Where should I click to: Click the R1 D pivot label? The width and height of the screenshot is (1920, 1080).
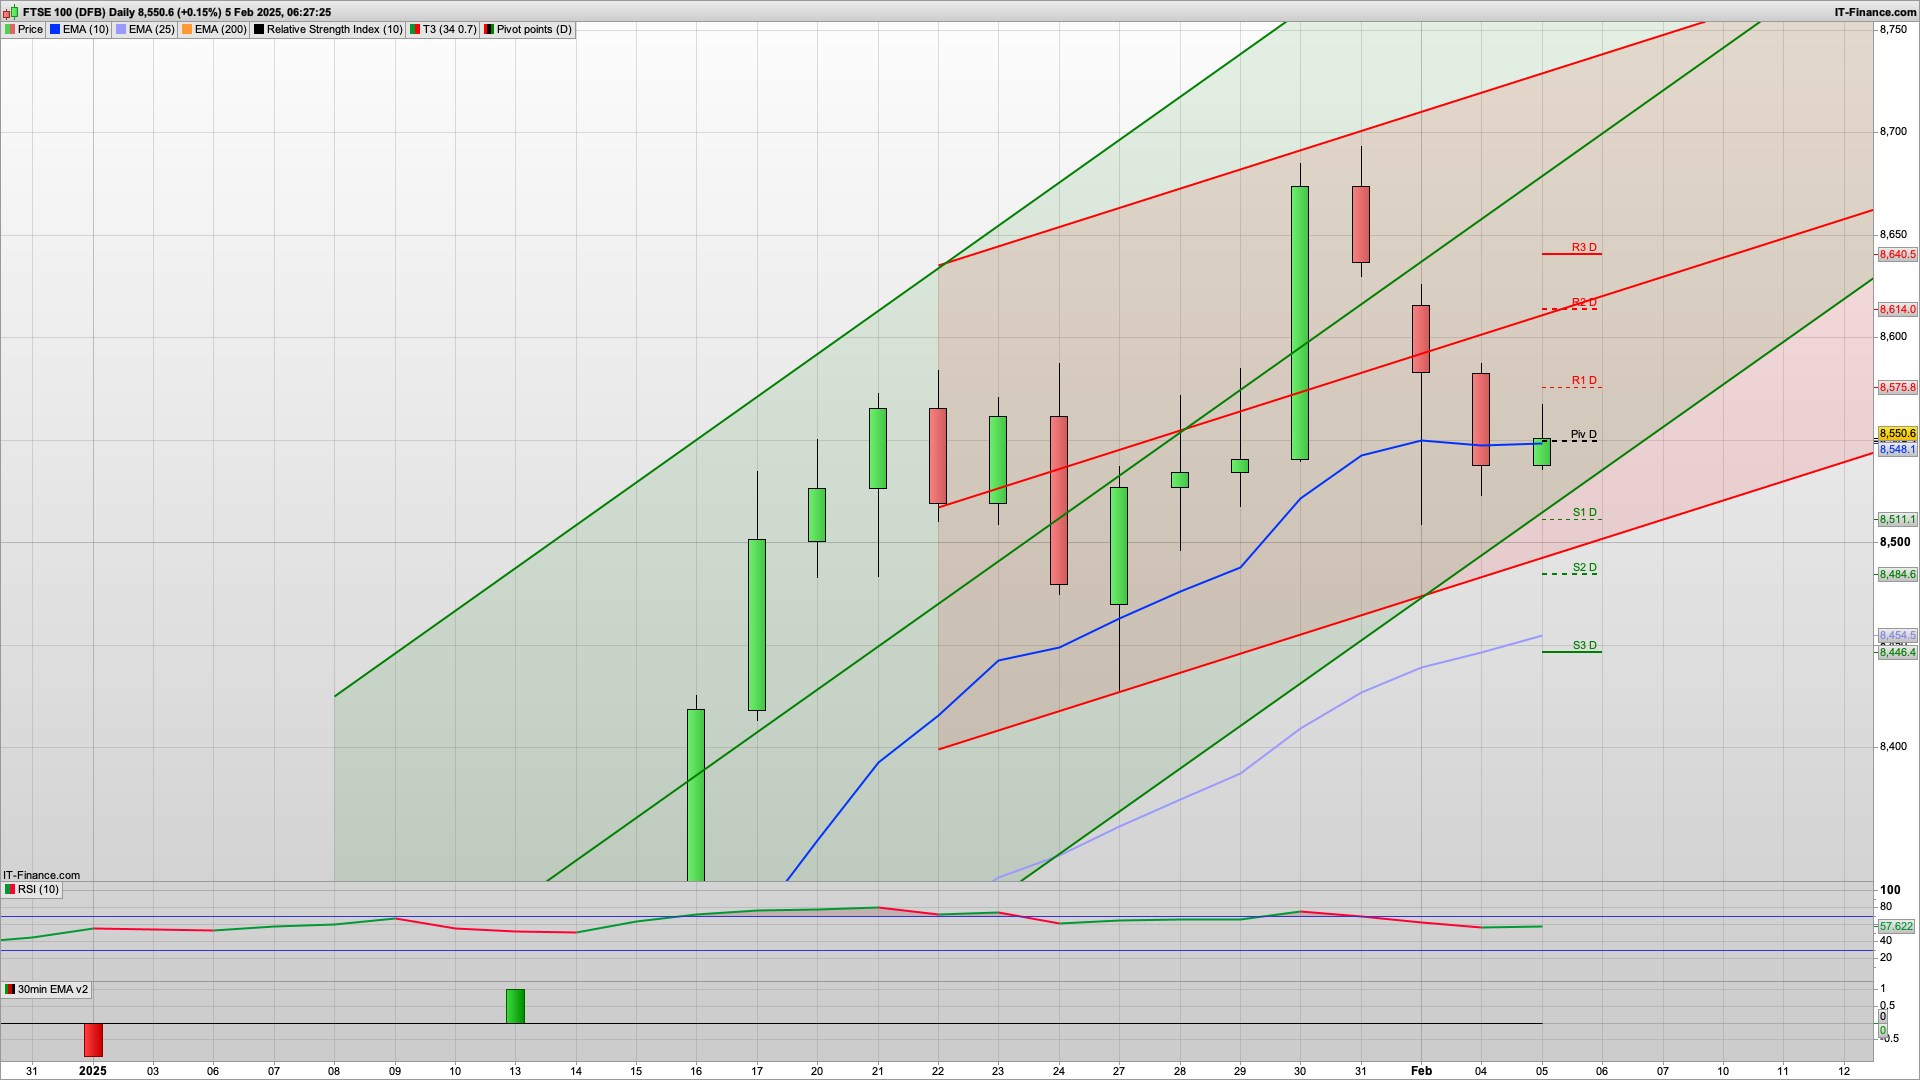pos(1584,380)
